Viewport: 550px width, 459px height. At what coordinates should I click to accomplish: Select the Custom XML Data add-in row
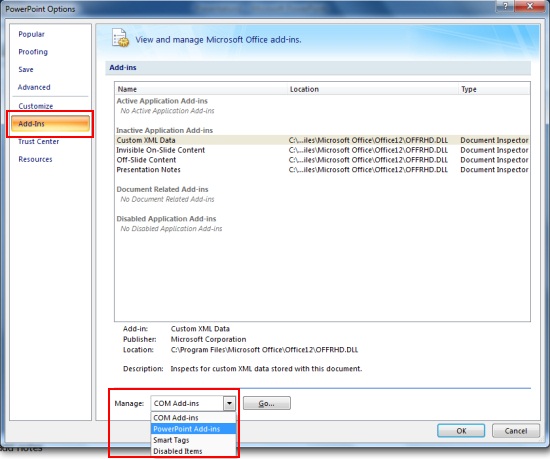(x=322, y=140)
